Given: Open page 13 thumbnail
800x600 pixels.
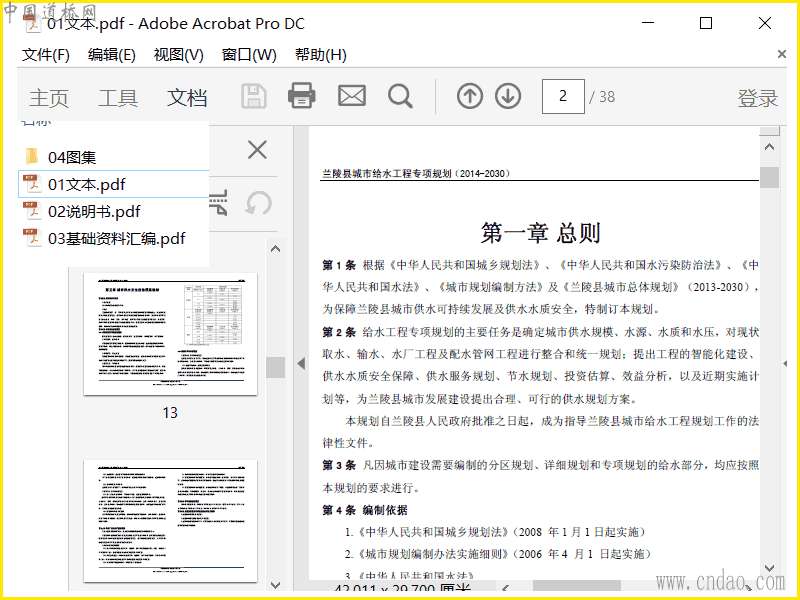Looking at the screenshot, I should (170, 334).
